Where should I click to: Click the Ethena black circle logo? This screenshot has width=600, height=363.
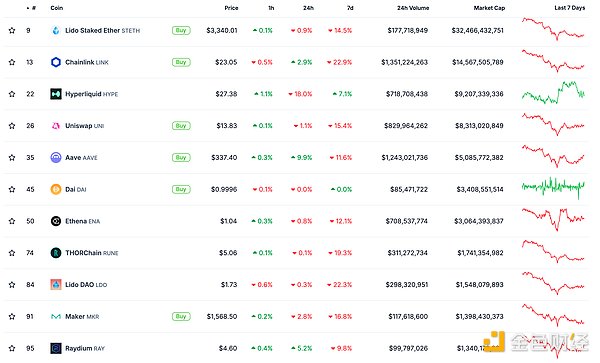[x=56, y=221]
